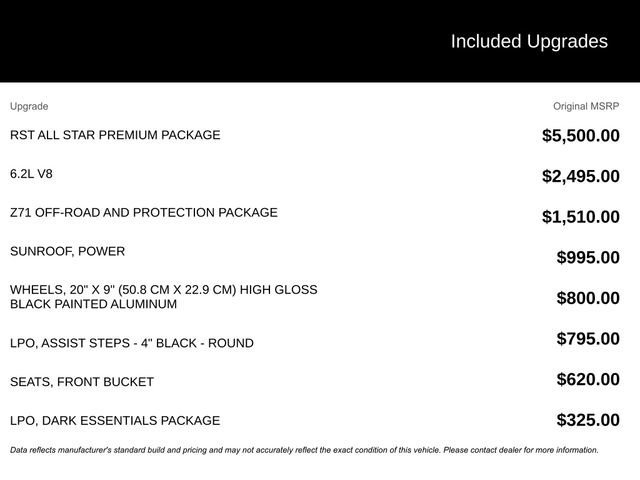Click the $620.00 price

point(588,379)
